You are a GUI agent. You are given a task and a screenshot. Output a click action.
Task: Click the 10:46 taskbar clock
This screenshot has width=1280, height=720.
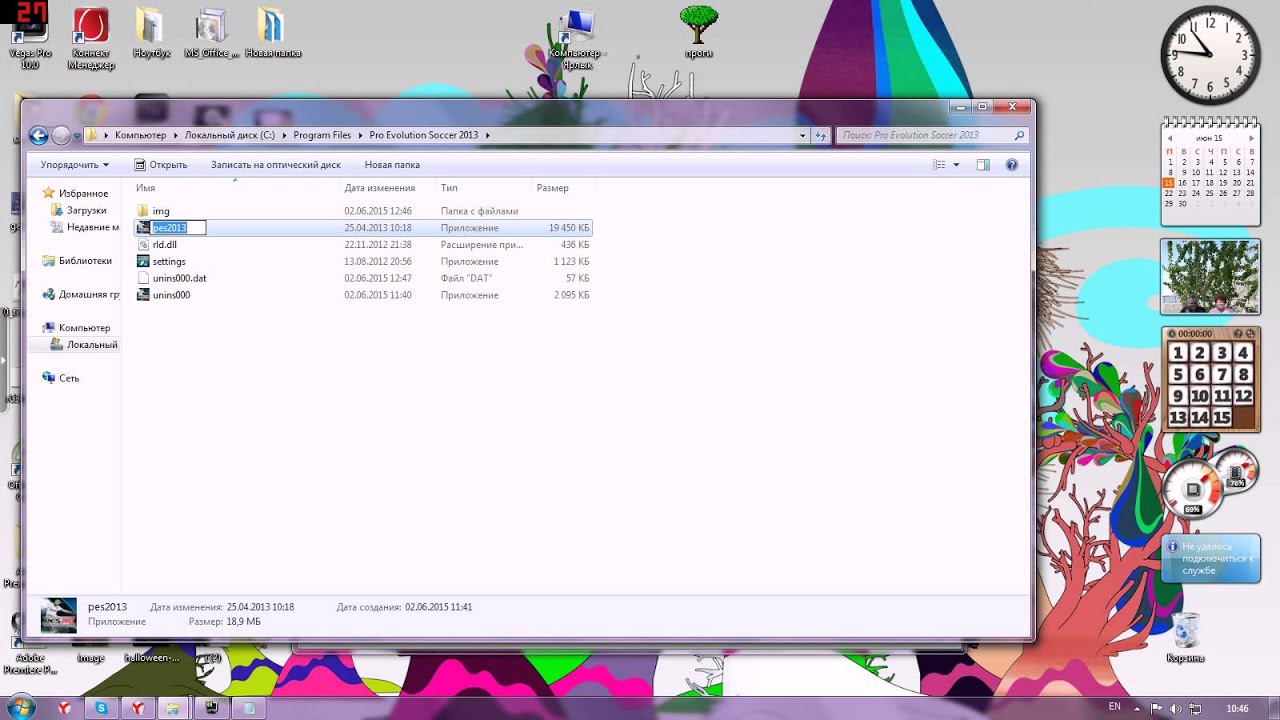coord(1237,709)
